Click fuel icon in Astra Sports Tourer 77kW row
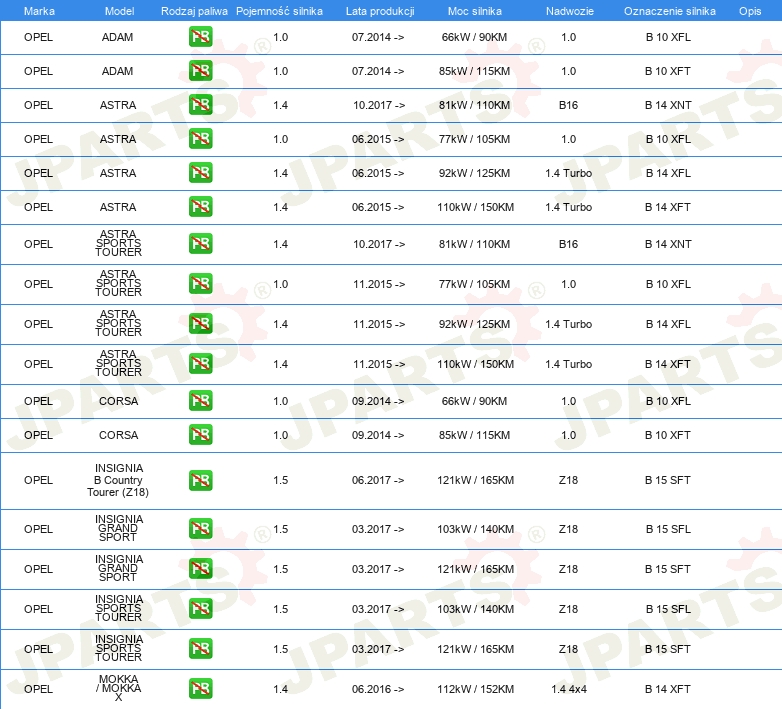Viewport: 782px width, 709px height. coord(200,284)
